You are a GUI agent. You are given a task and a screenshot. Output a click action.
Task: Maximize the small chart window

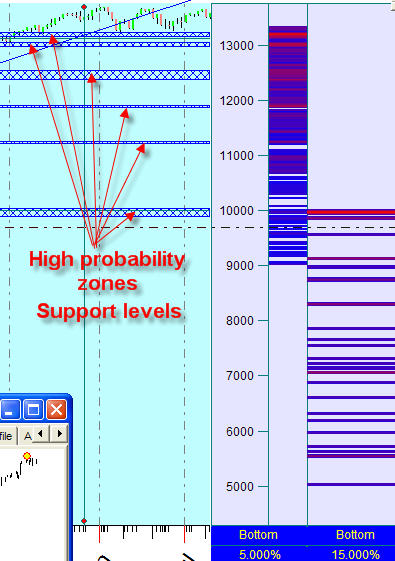tap(33, 409)
